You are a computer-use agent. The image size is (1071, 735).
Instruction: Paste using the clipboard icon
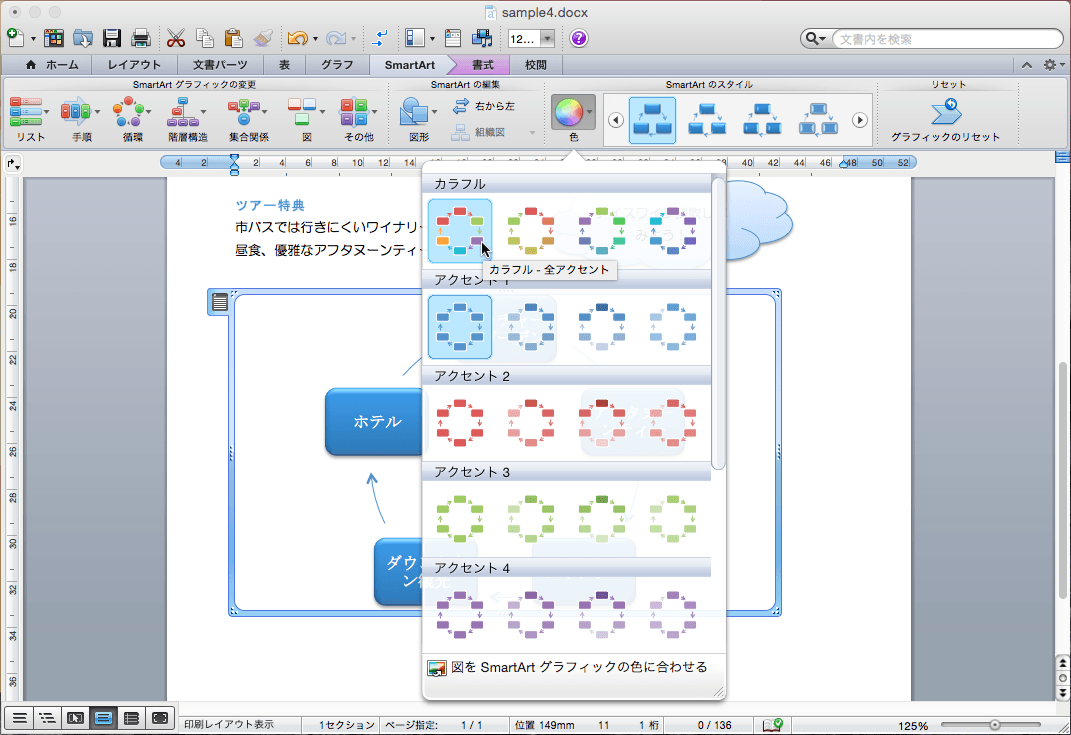234,38
